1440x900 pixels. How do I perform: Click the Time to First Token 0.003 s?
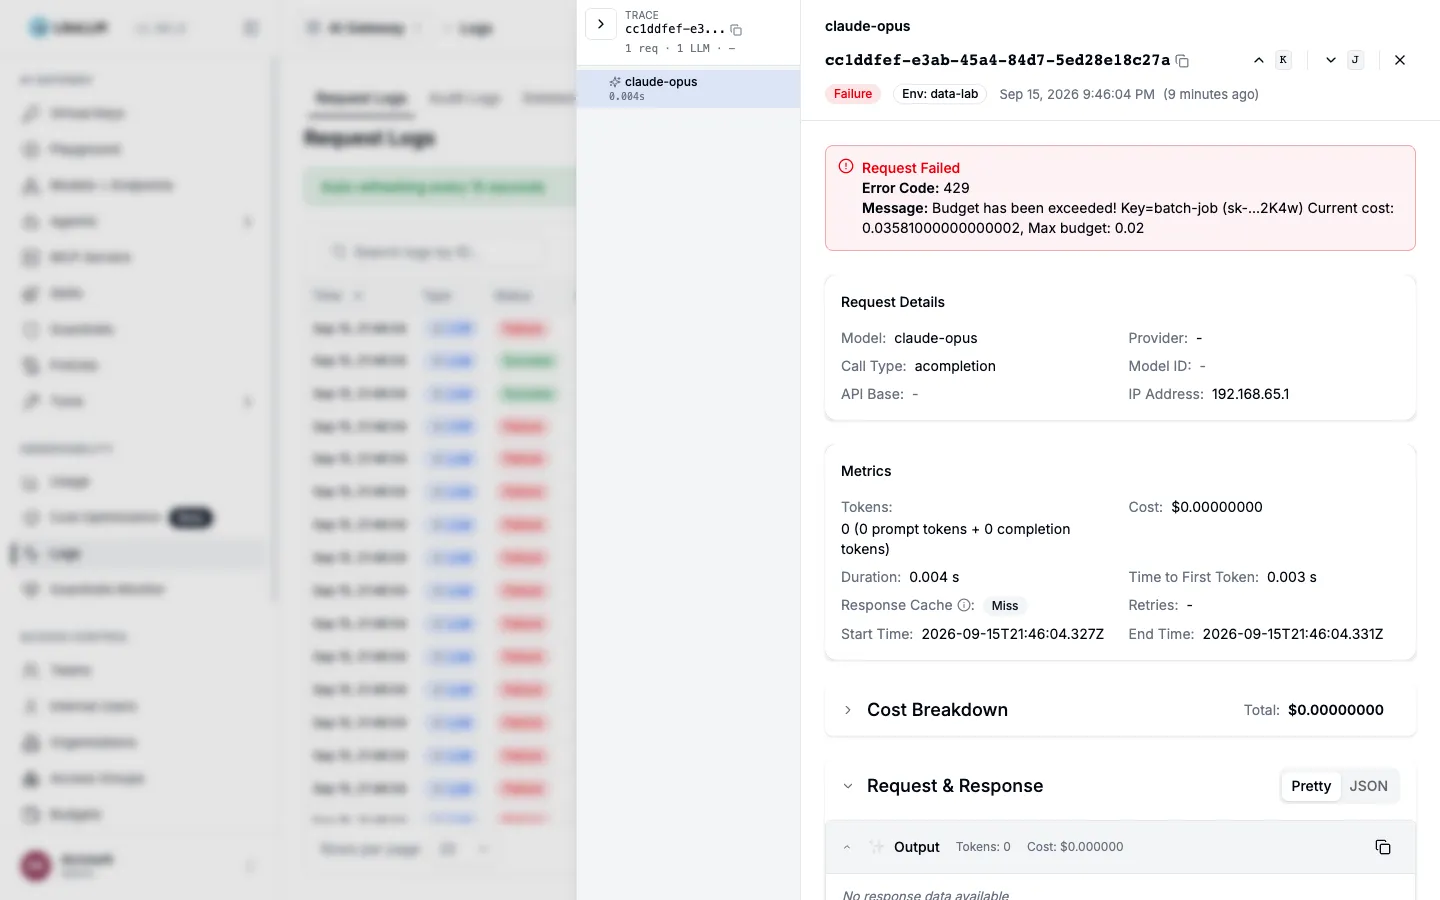point(1292,577)
